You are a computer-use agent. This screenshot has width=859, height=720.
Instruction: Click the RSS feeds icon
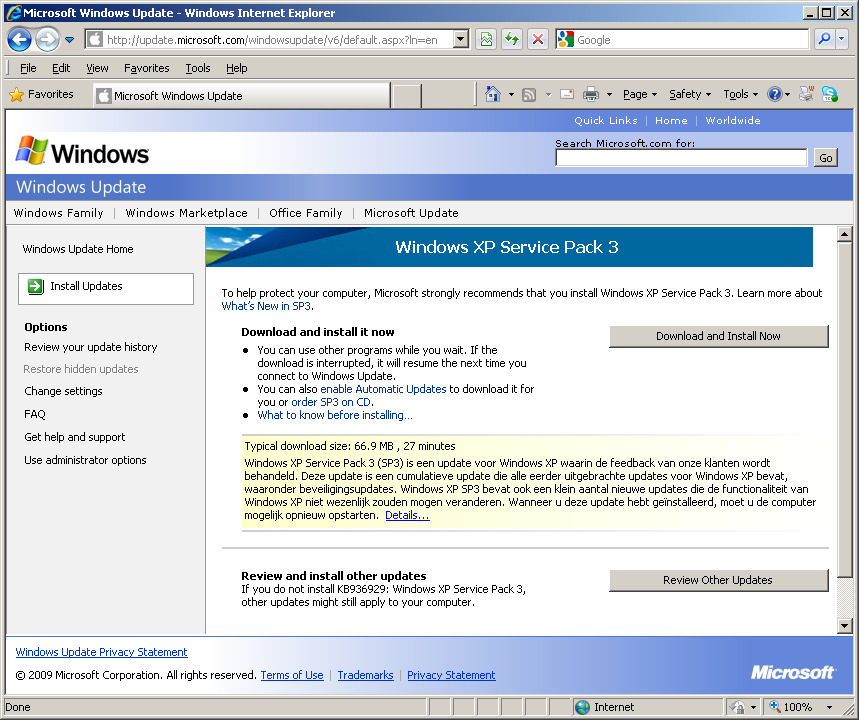pos(529,95)
